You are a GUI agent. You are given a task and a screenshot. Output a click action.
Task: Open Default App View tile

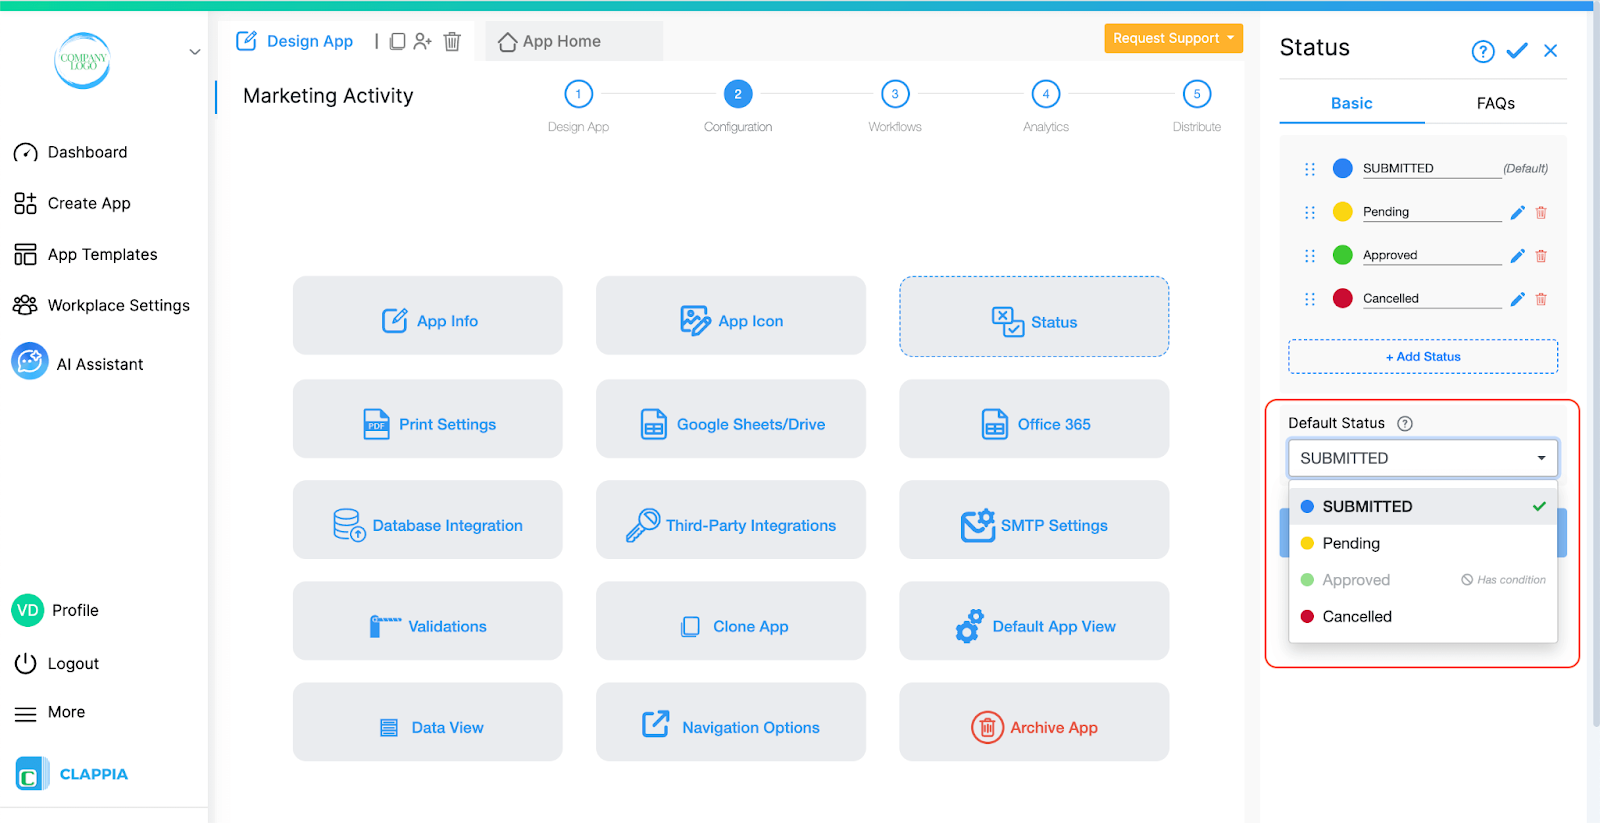1034,621
